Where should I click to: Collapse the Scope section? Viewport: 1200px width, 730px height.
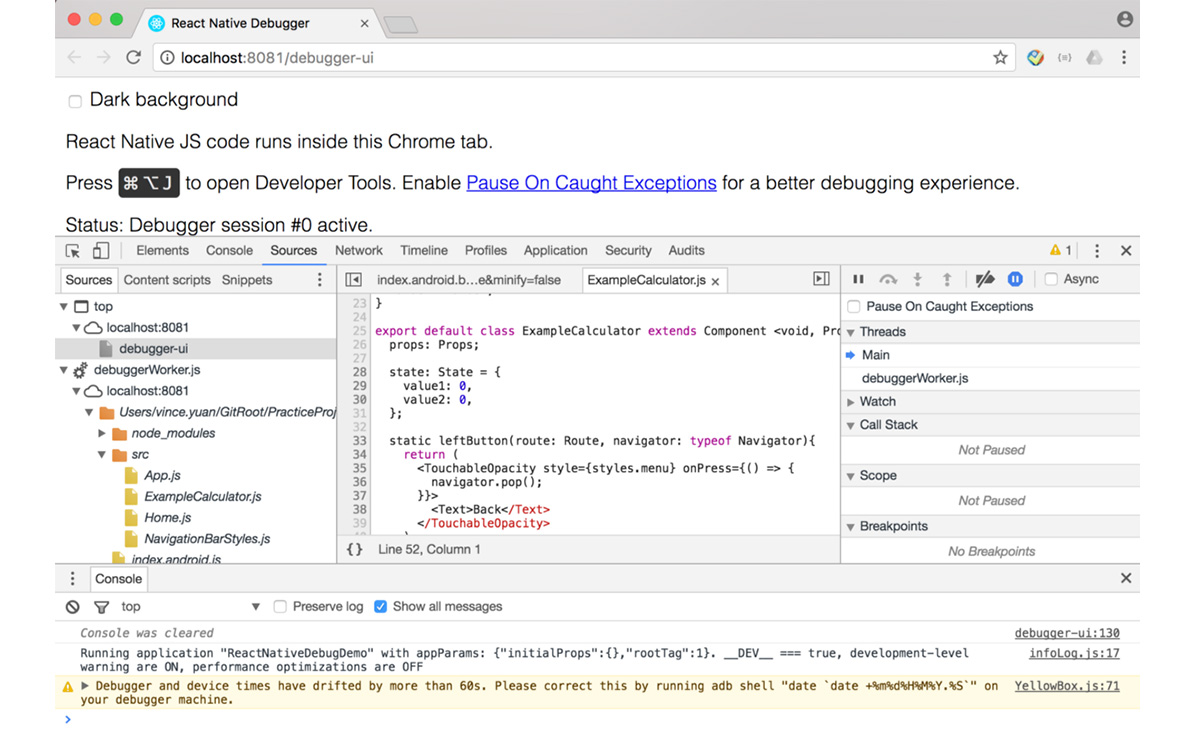(851, 476)
